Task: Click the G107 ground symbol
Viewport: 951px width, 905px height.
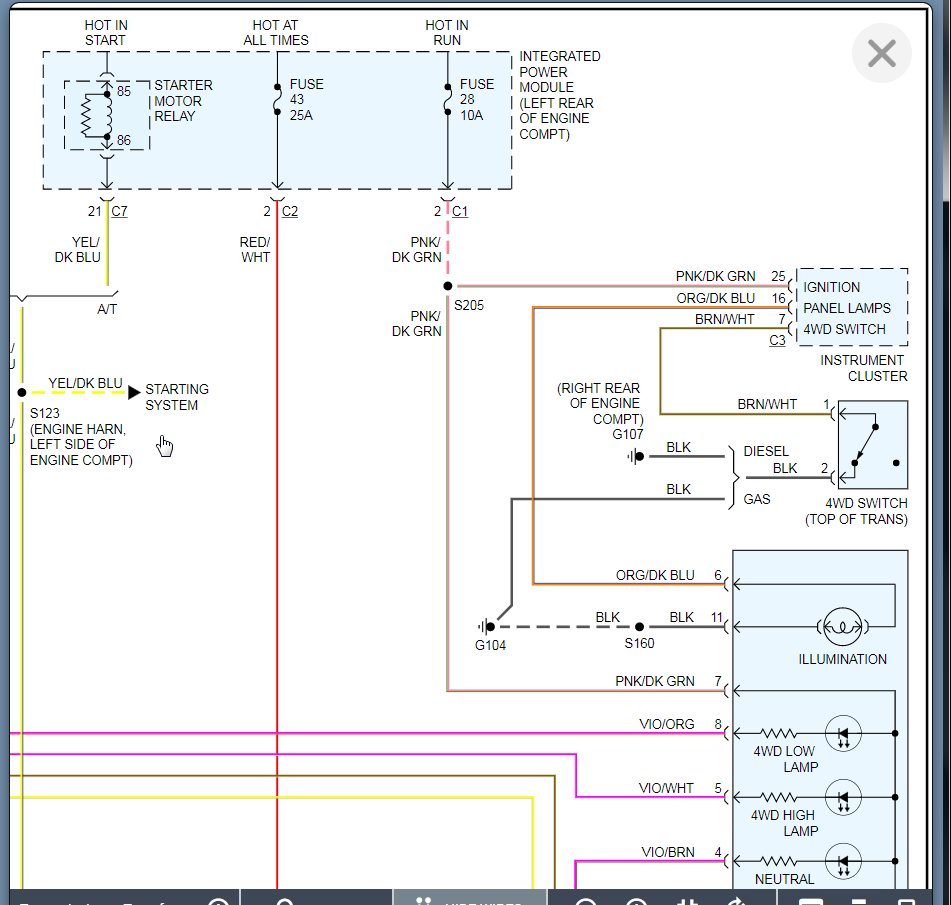Action: [x=636, y=456]
